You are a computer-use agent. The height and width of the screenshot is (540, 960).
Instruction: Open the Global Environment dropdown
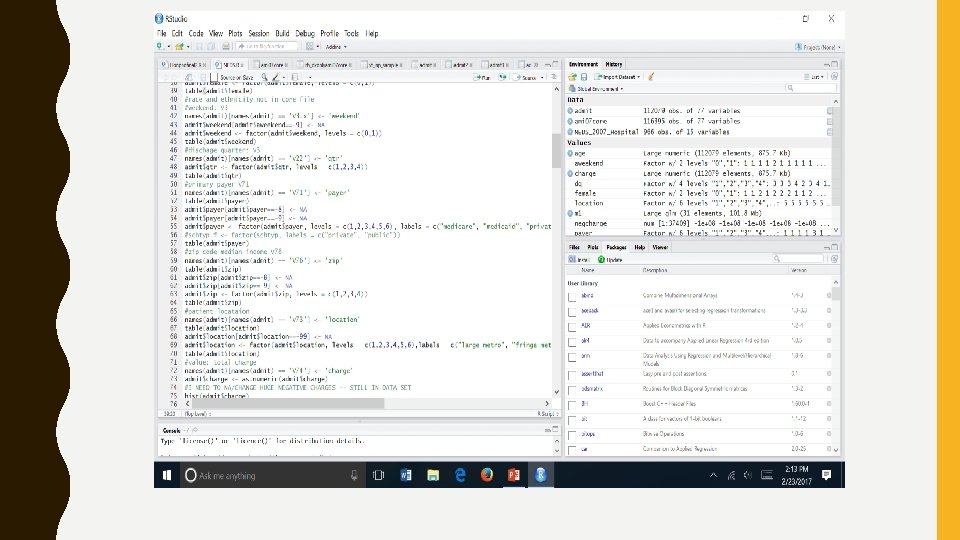[x=596, y=89]
